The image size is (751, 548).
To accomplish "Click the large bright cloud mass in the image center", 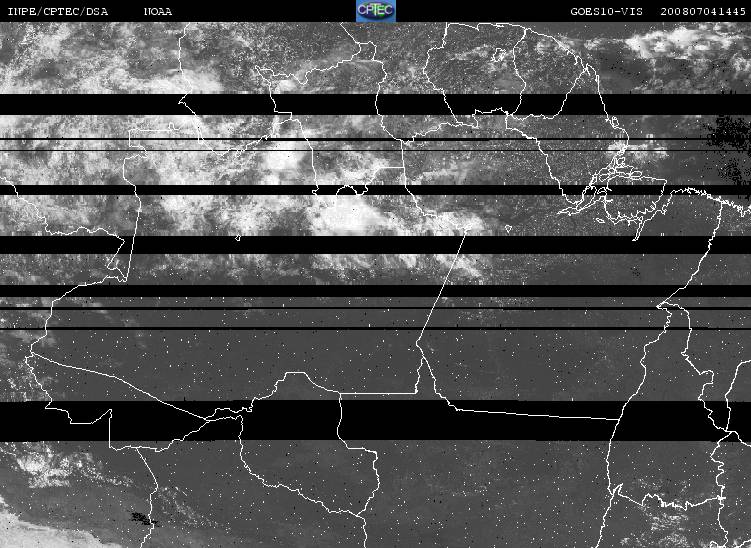I will coord(347,216).
